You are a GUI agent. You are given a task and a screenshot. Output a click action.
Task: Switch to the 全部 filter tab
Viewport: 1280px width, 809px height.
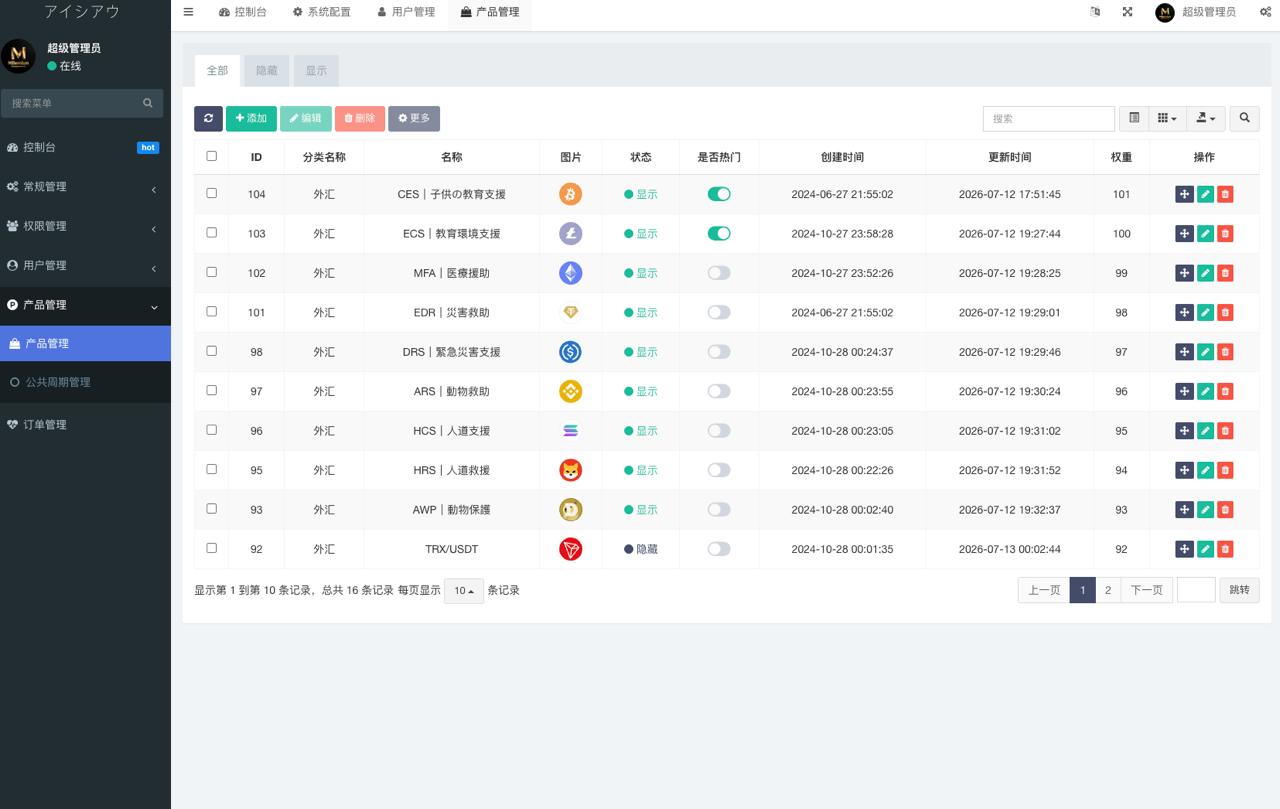[x=217, y=71]
